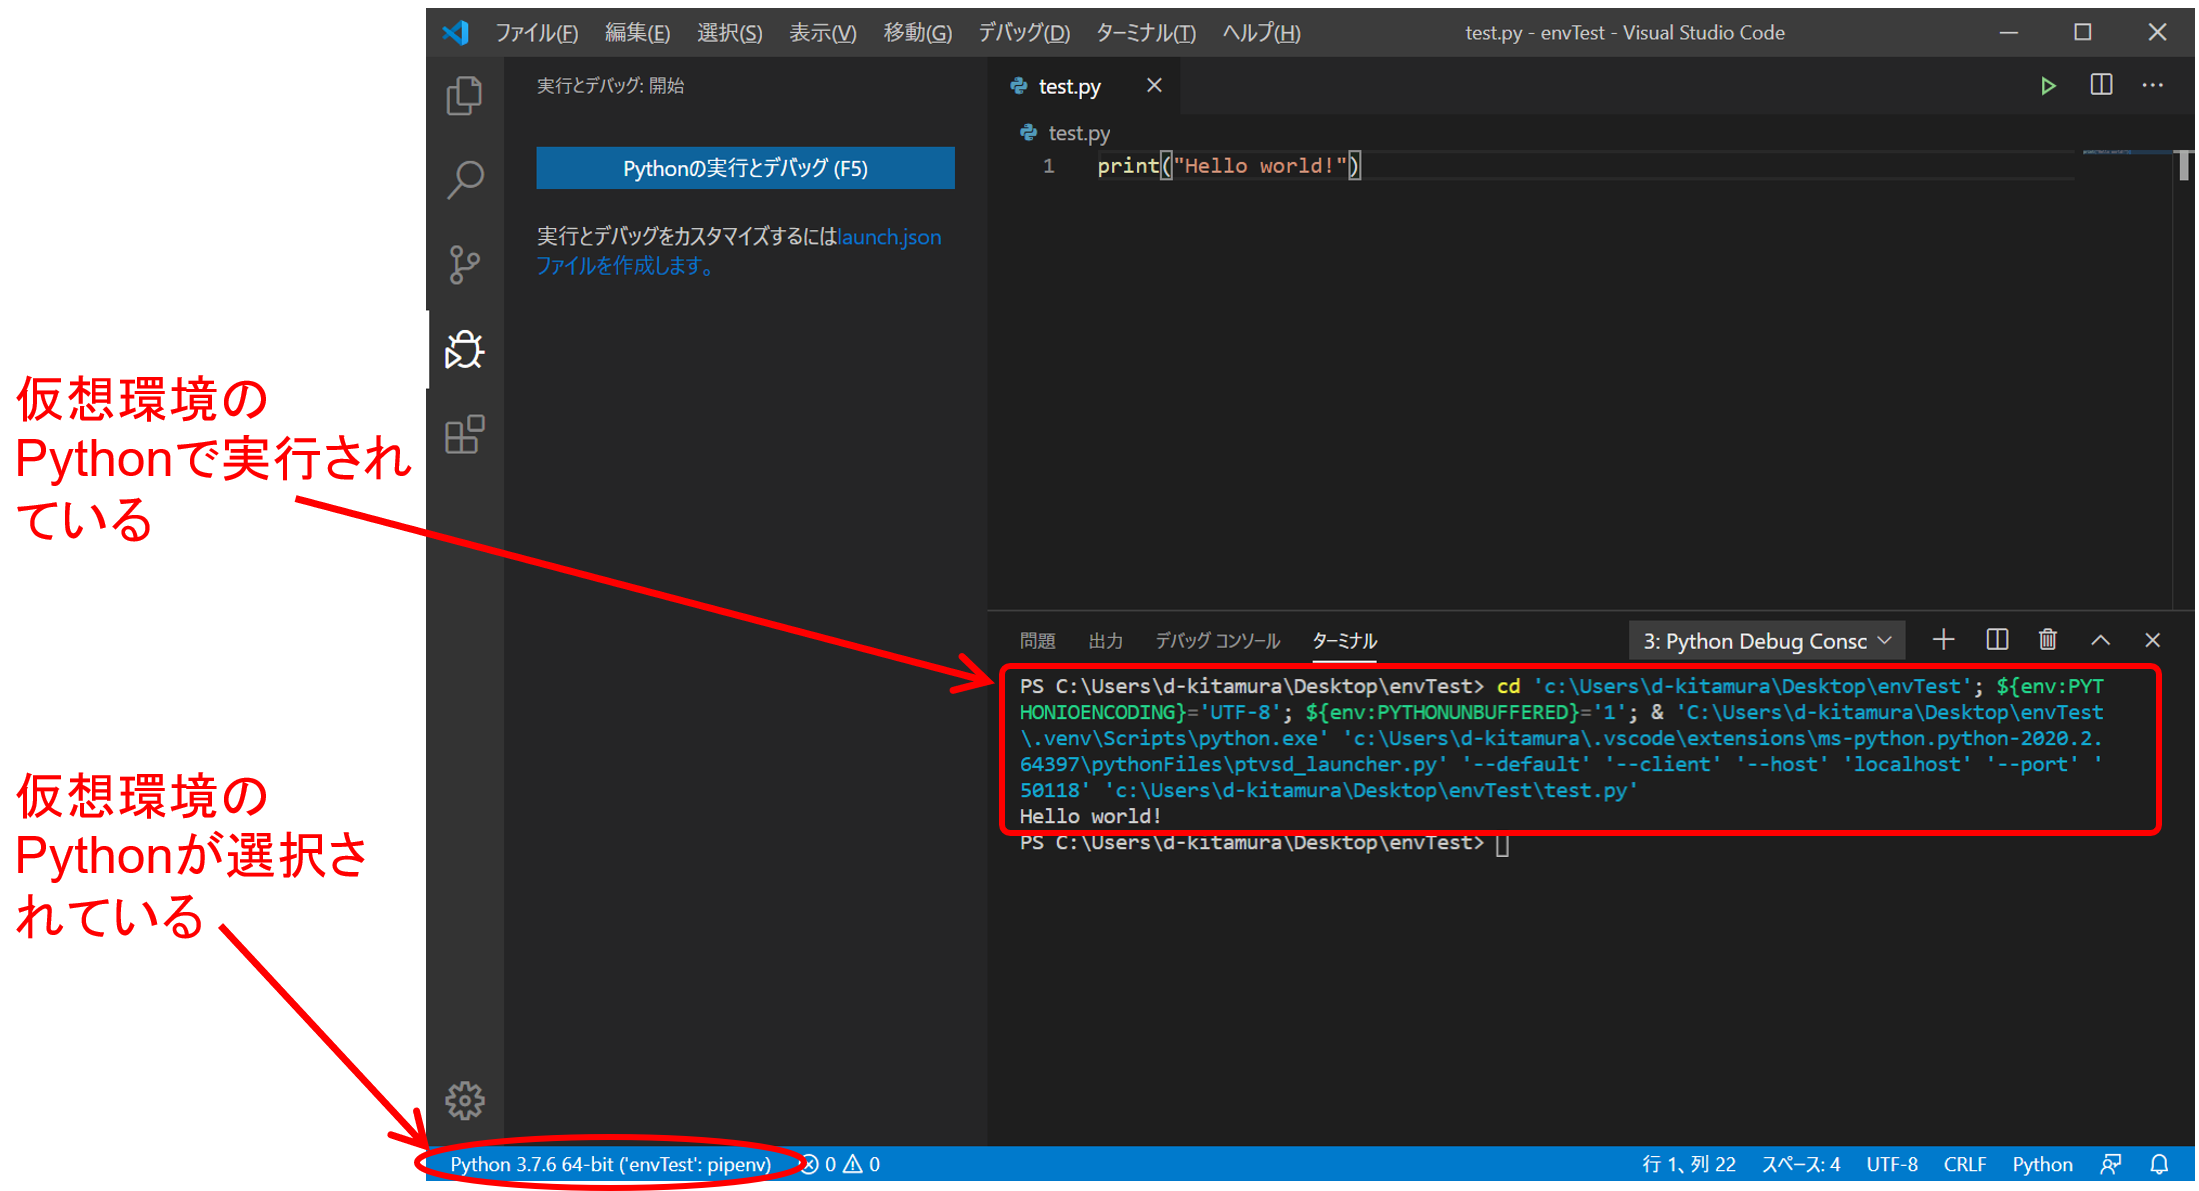The image size is (2199, 1191).
Task: Click the VS Code logo icon
Action: [x=456, y=32]
